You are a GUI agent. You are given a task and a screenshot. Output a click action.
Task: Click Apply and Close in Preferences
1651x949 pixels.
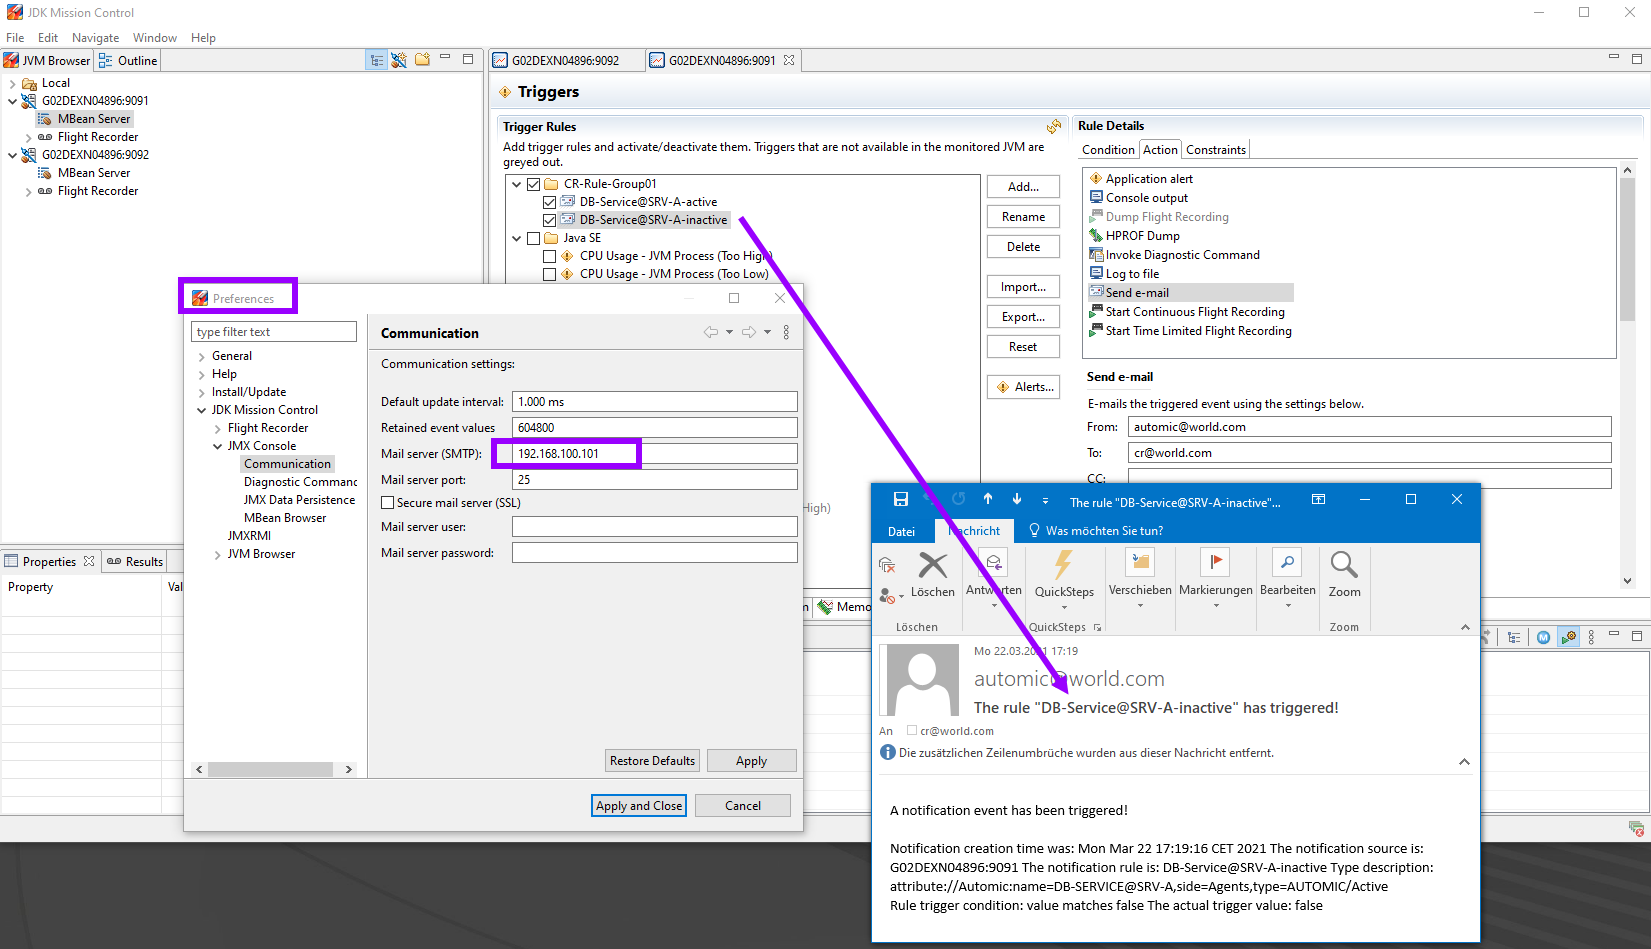639,806
